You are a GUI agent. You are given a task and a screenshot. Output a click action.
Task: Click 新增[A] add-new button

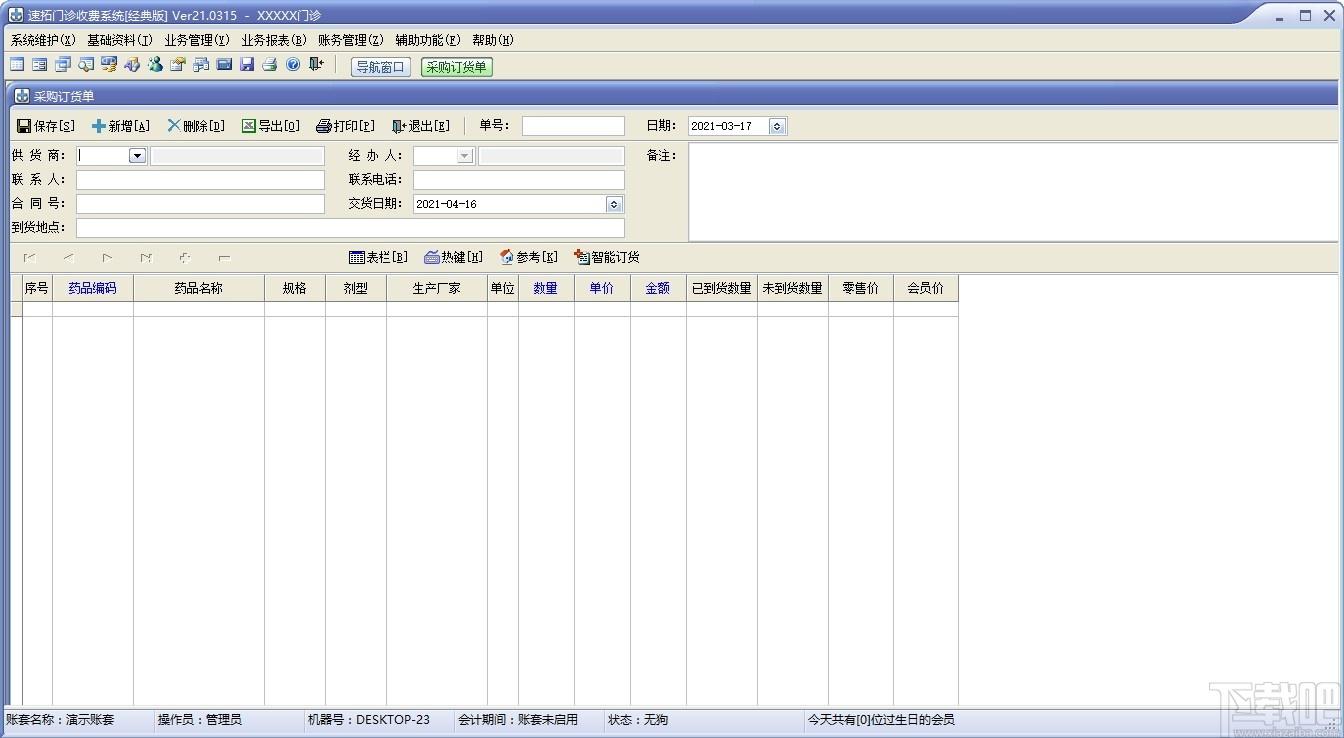[x=121, y=126]
